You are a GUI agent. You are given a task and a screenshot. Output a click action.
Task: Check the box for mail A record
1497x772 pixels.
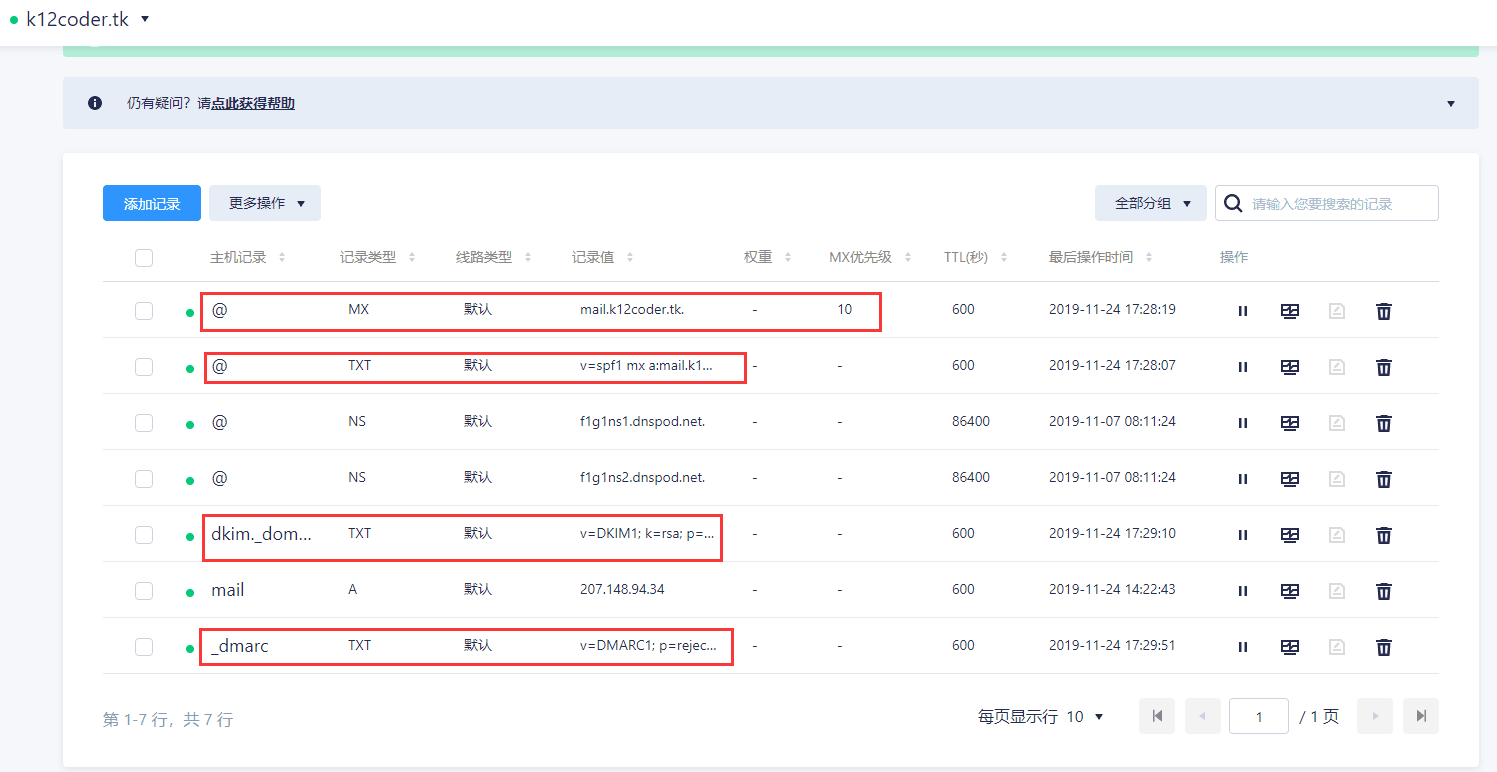point(144,591)
